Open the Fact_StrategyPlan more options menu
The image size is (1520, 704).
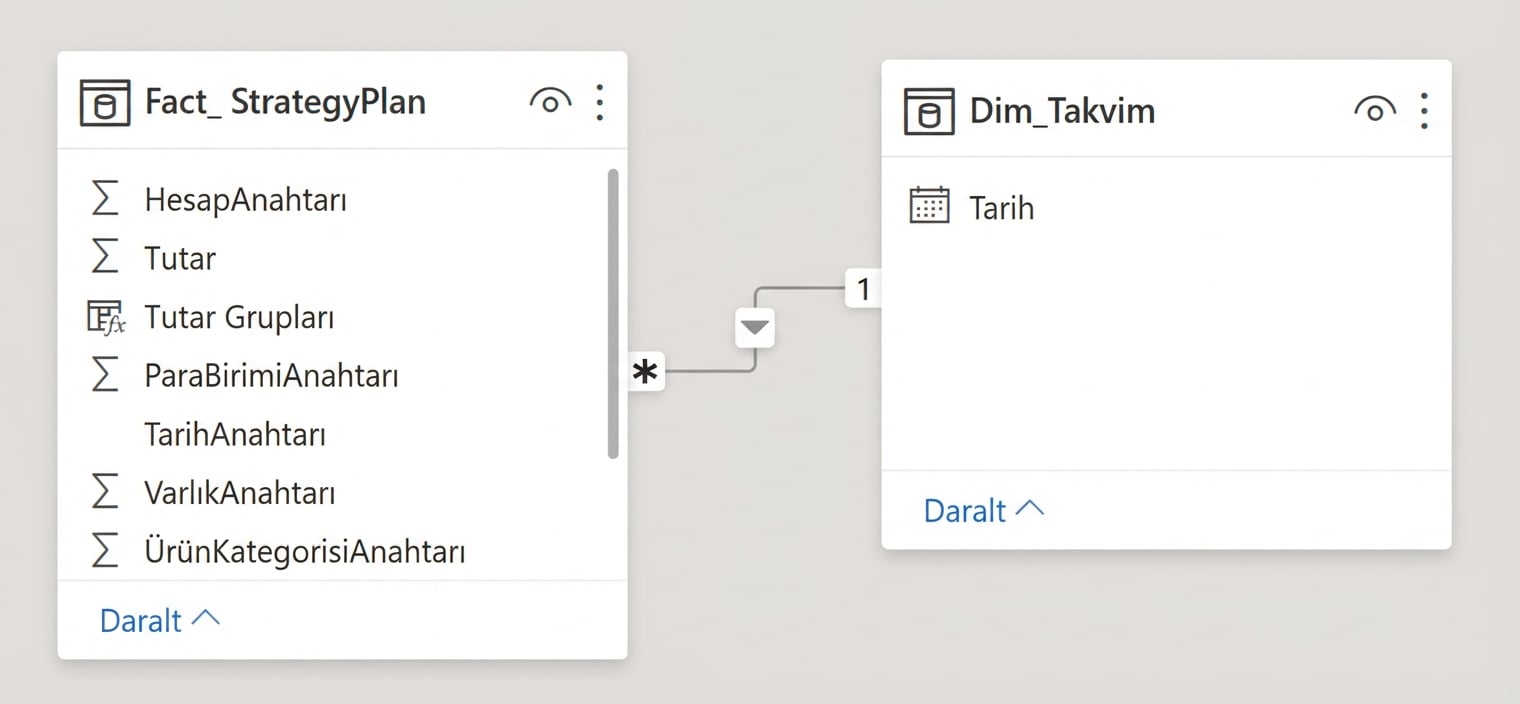(600, 101)
